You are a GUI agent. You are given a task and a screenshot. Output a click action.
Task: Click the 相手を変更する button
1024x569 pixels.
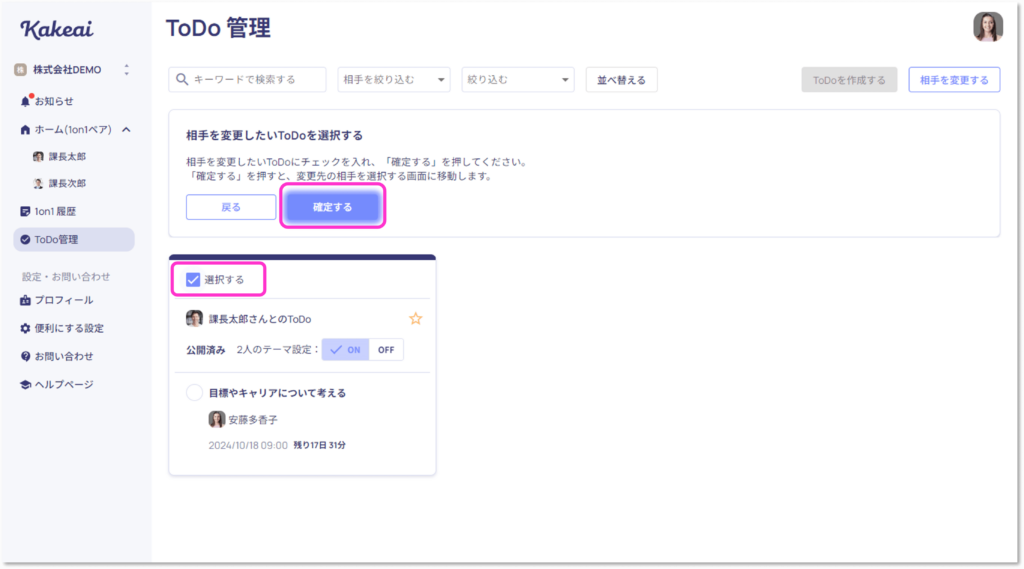pyautogui.click(x=954, y=80)
